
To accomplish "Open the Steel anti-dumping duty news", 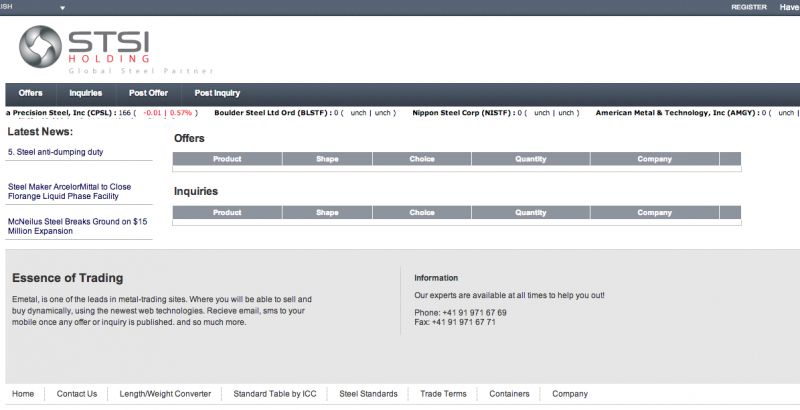I will 55,152.
